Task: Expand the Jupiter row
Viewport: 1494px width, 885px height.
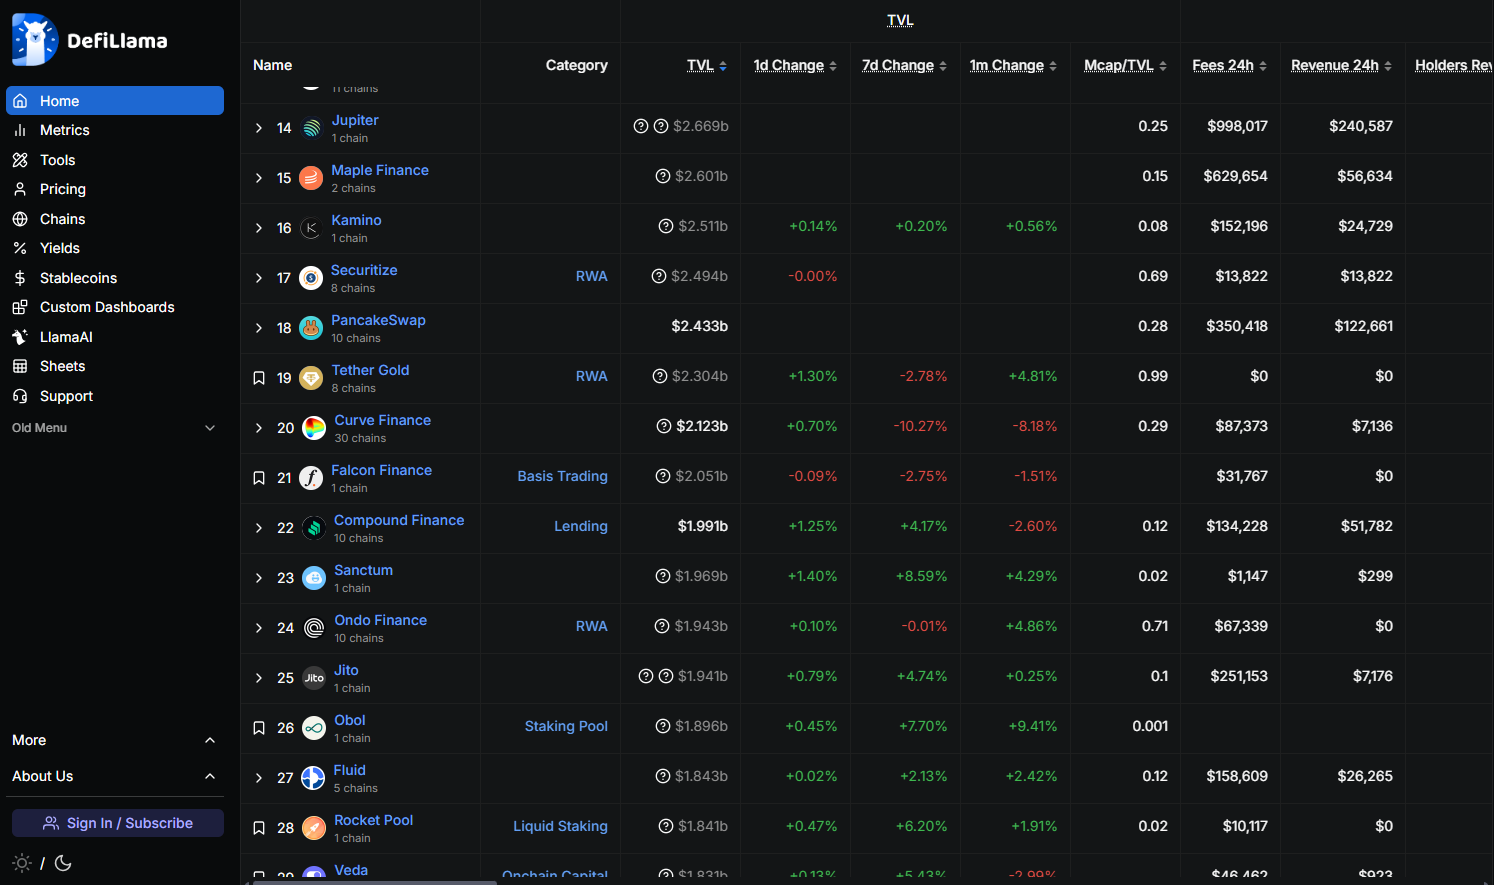Action: point(259,128)
